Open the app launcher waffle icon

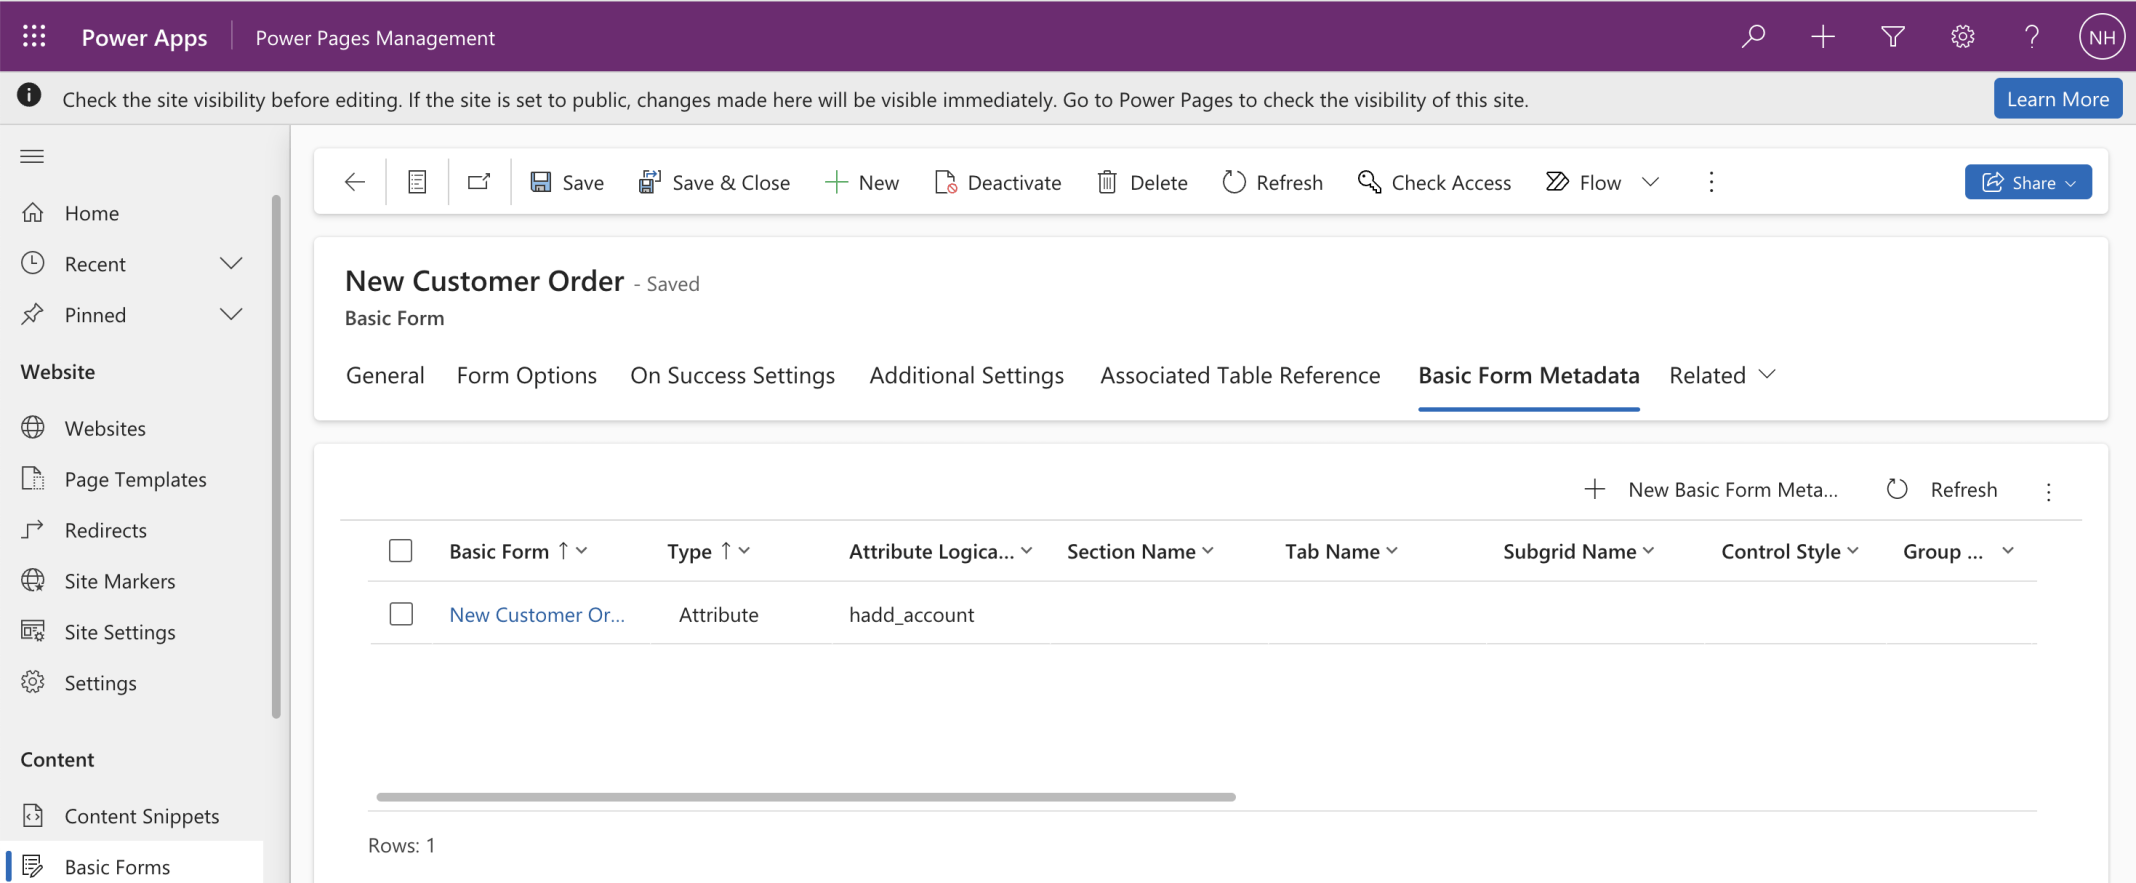[34, 37]
